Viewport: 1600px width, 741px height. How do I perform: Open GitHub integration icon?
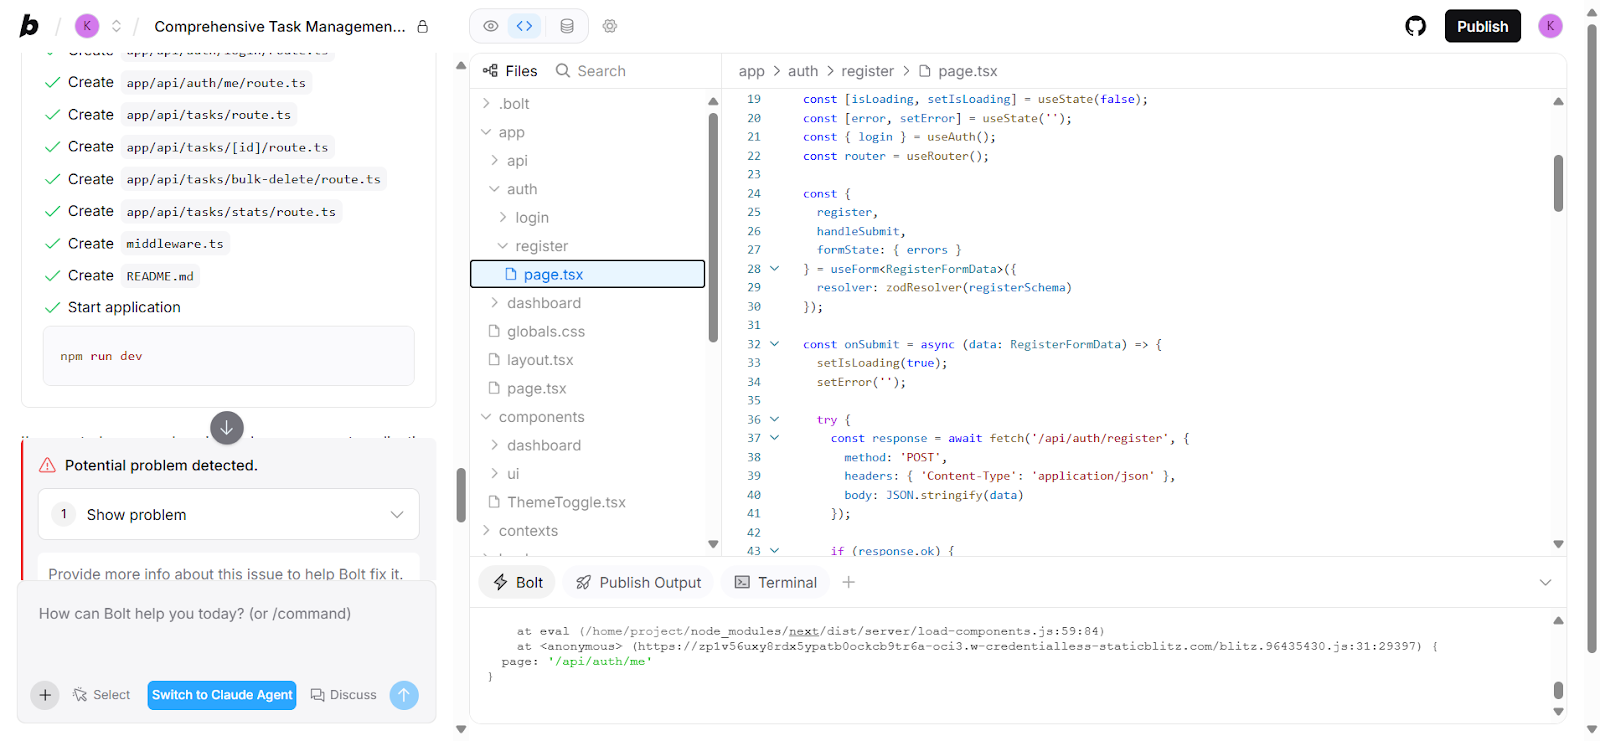tap(1416, 26)
